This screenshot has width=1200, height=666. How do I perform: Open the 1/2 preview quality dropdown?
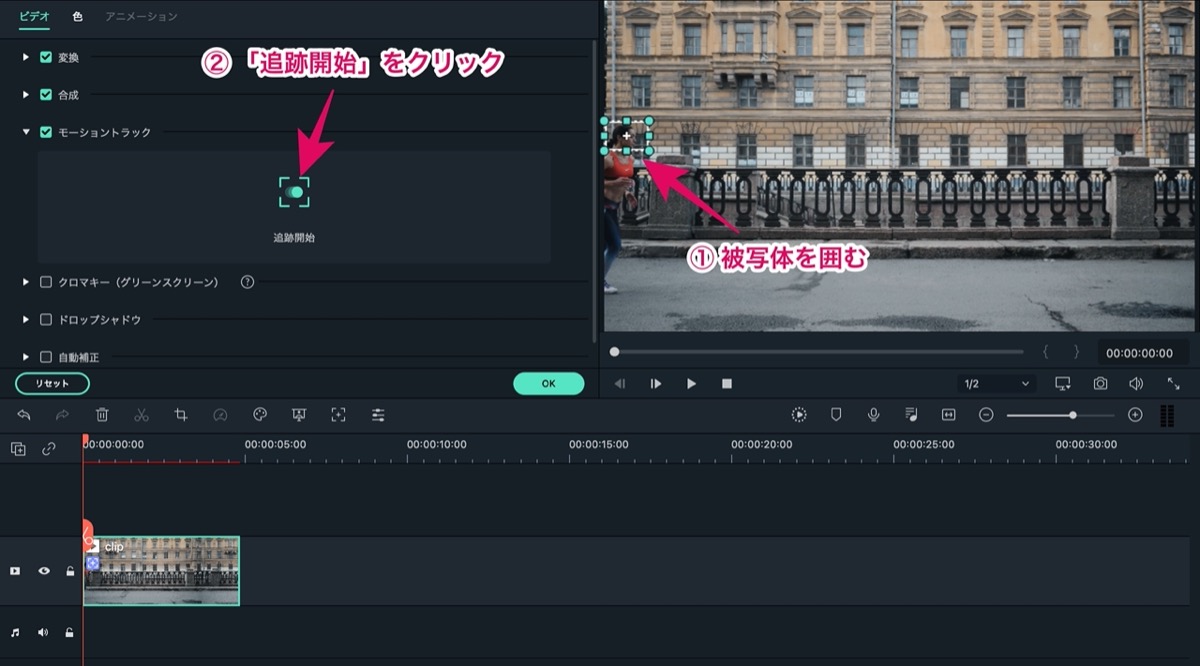(996, 384)
